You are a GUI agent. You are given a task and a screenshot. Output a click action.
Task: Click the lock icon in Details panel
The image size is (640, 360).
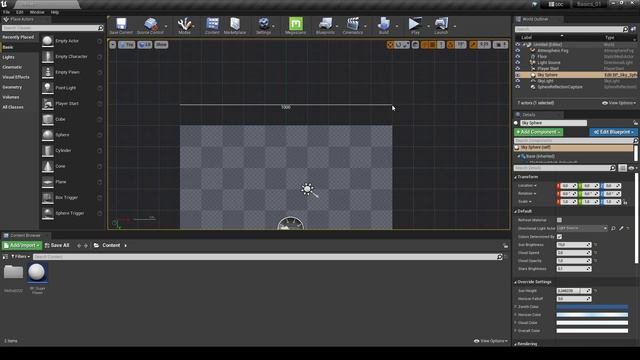pos(636,122)
